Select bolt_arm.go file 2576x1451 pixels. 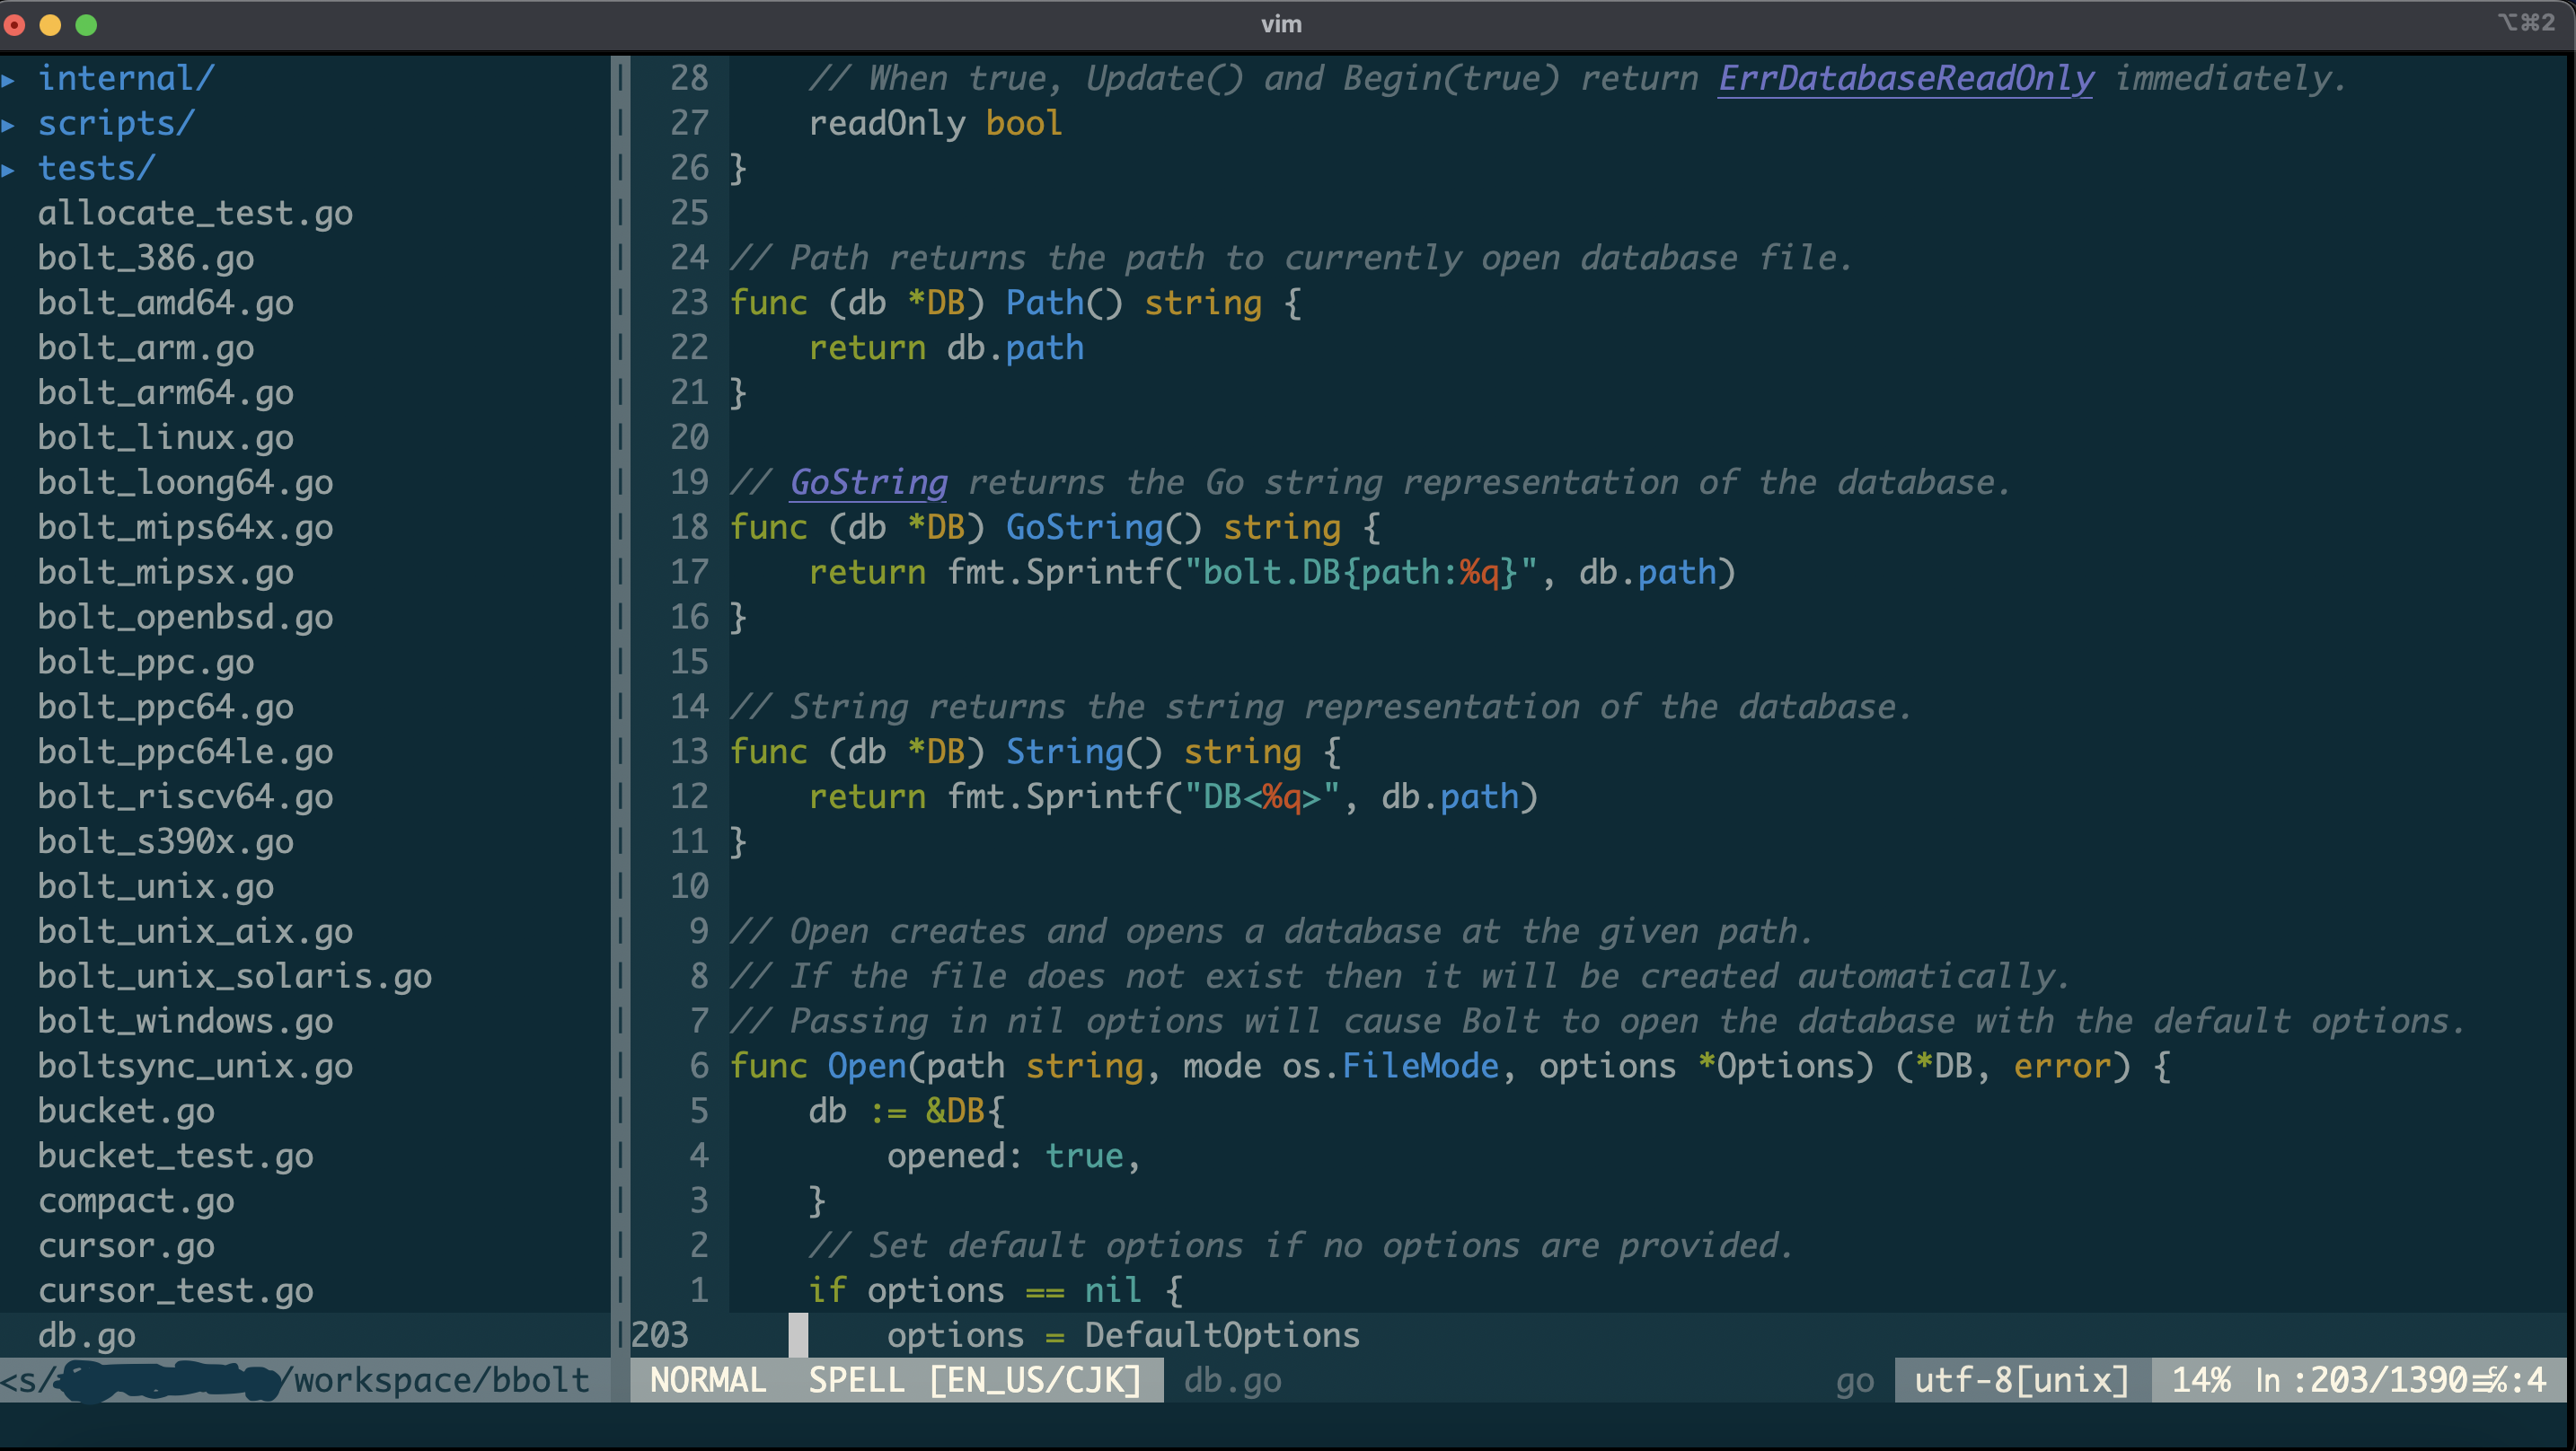pos(146,348)
